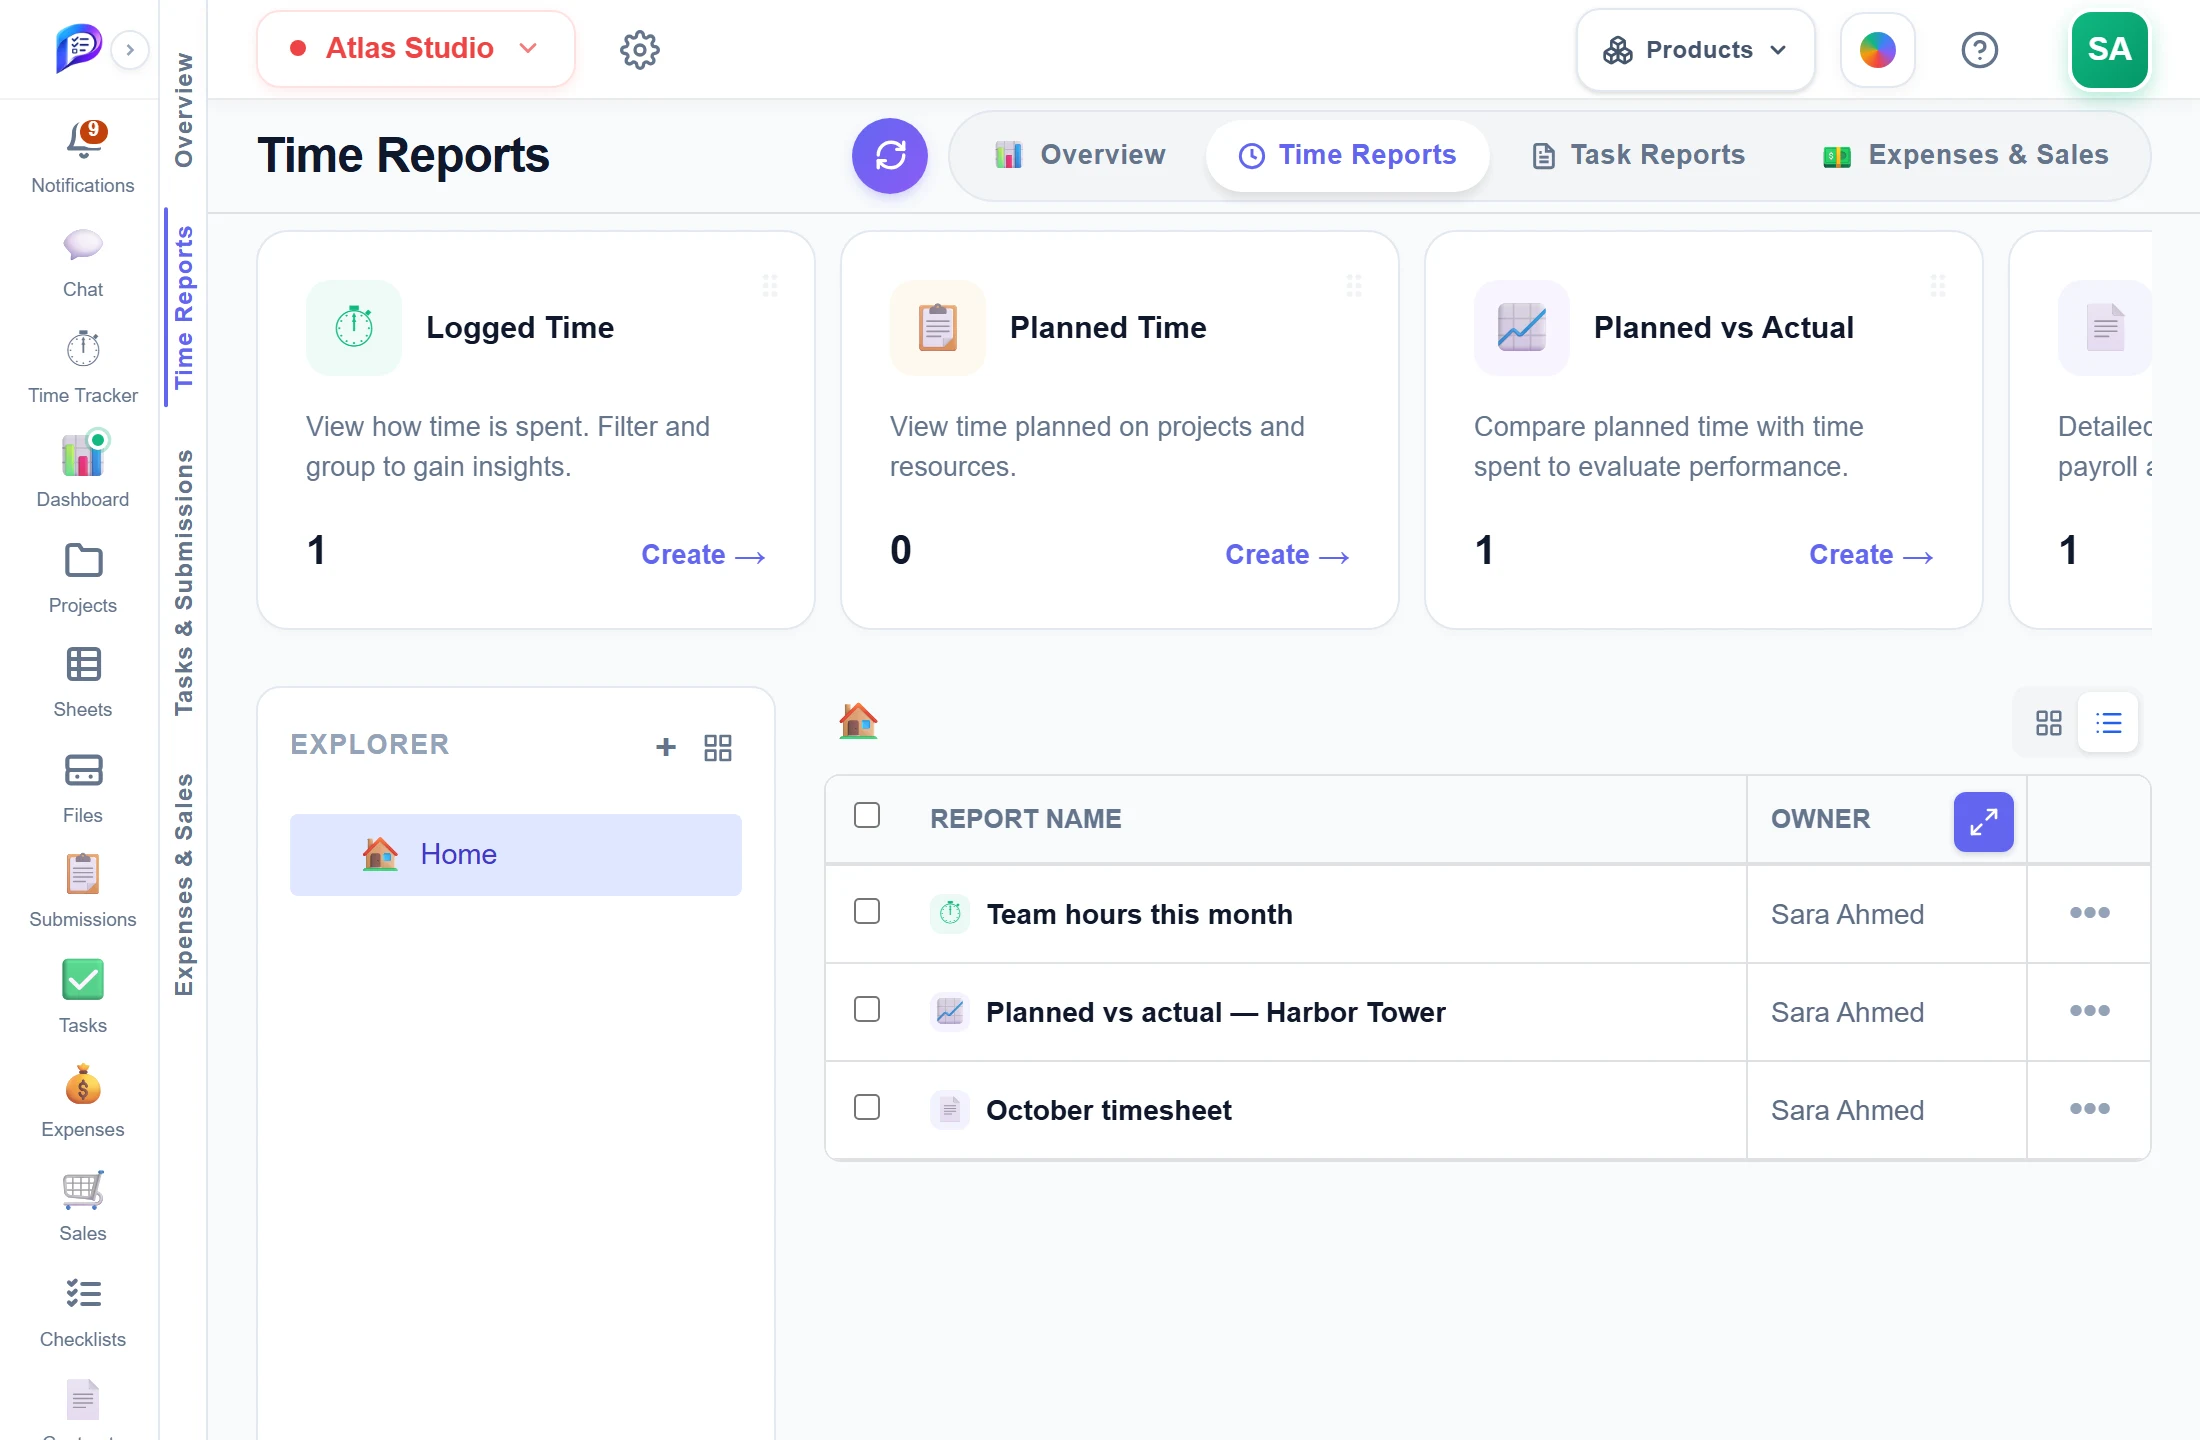Select vertical Tasks & Submissions tab
This screenshot has height=1440, width=2200.
[183, 583]
